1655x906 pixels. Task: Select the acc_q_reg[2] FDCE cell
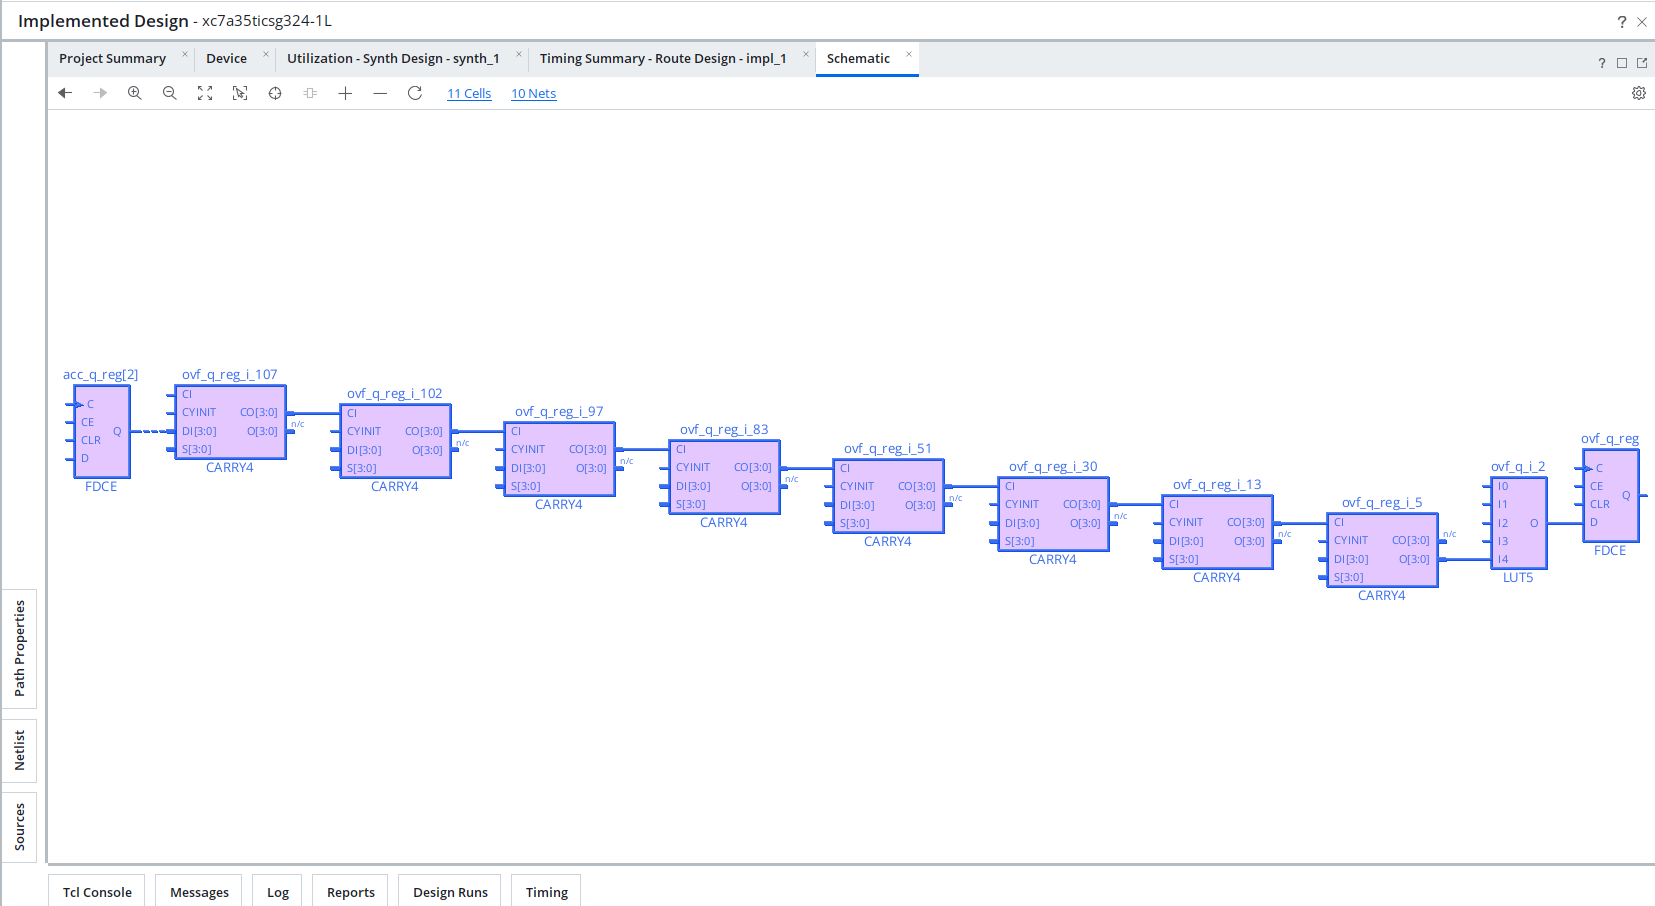102,431
